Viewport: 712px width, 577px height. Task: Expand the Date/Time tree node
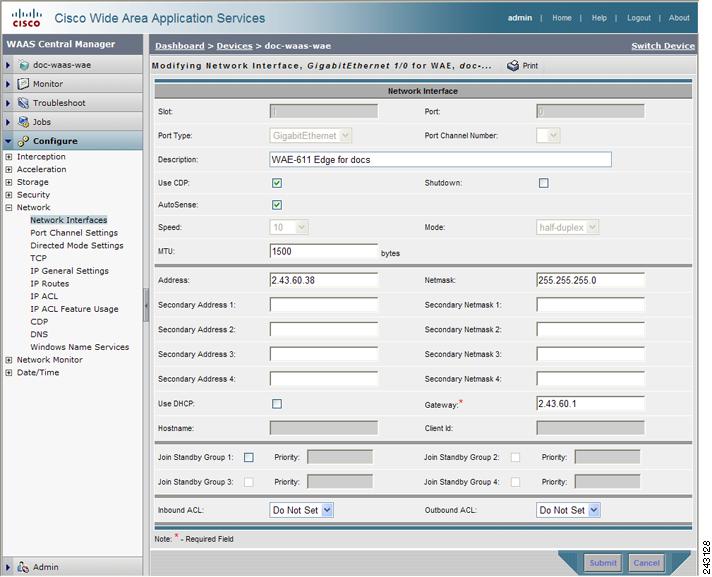click(9, 373)
